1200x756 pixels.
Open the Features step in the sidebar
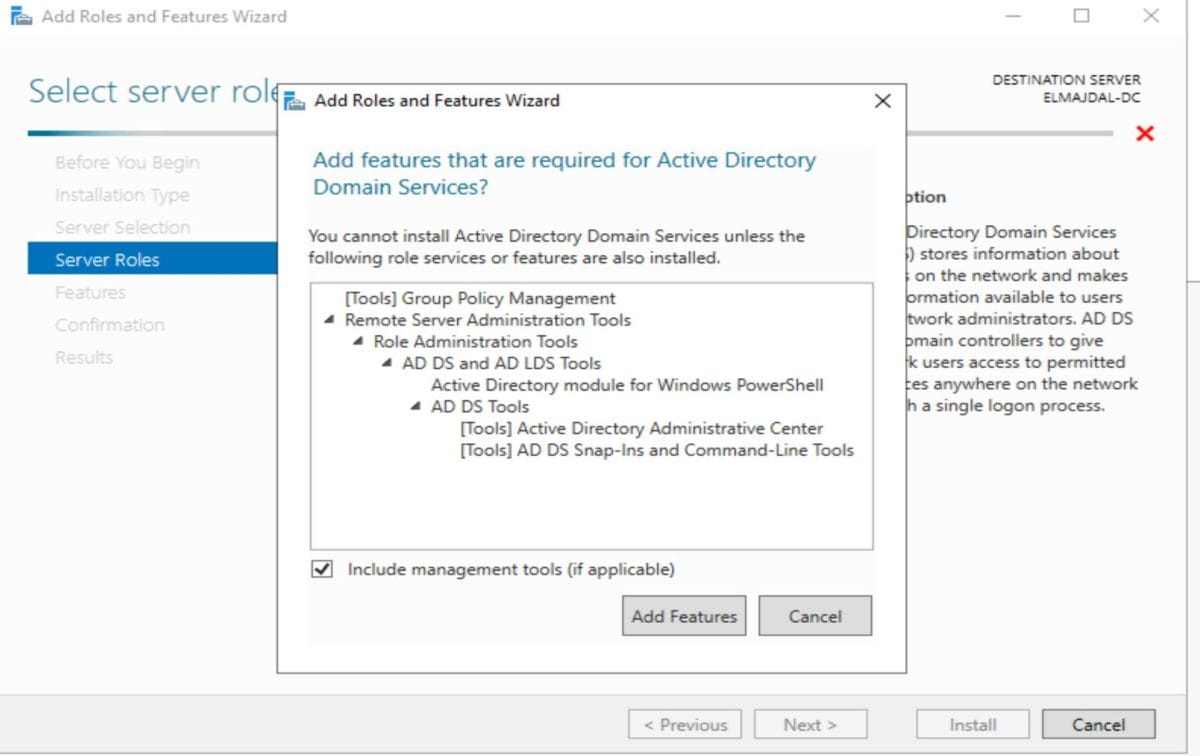tap(90, 292)
